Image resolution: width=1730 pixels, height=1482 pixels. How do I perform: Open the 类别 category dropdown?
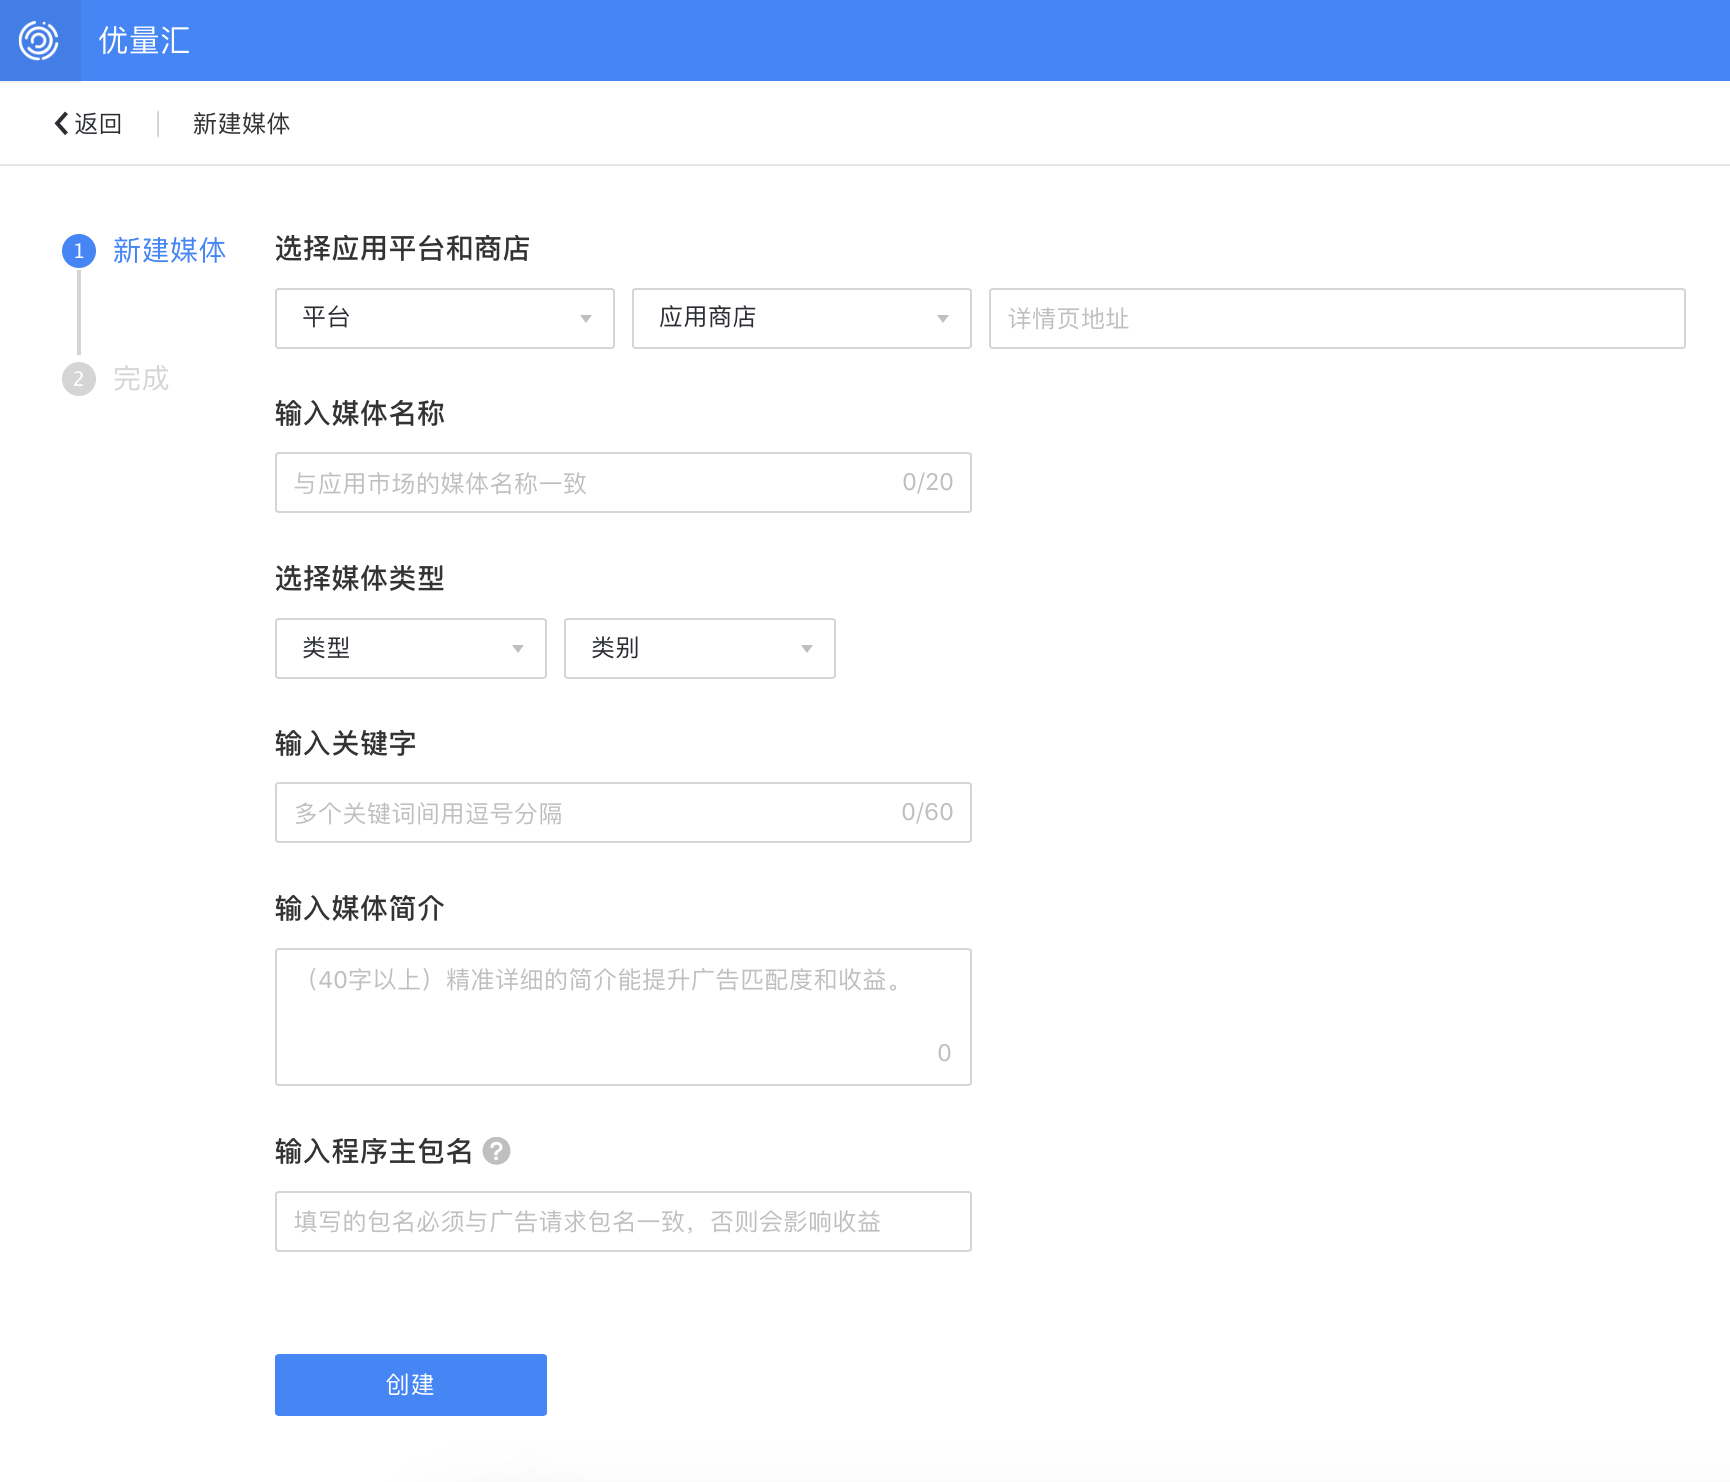(700, 648)
